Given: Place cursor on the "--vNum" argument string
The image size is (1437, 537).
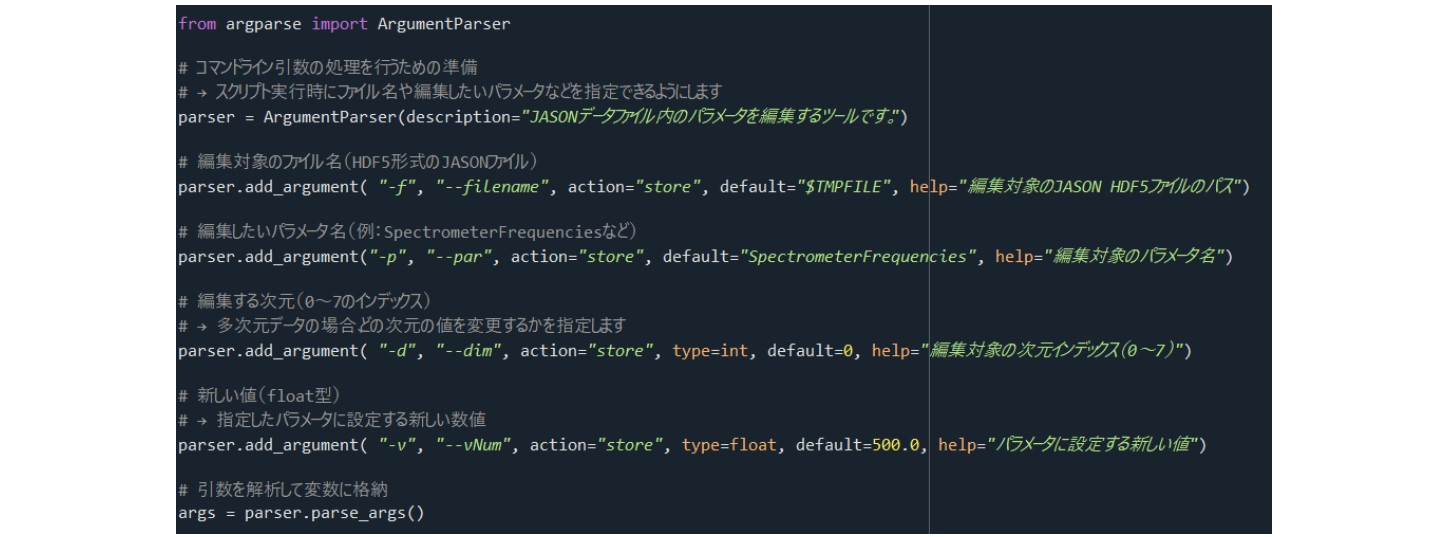Looking at the screenshot, I should (473, 445).
